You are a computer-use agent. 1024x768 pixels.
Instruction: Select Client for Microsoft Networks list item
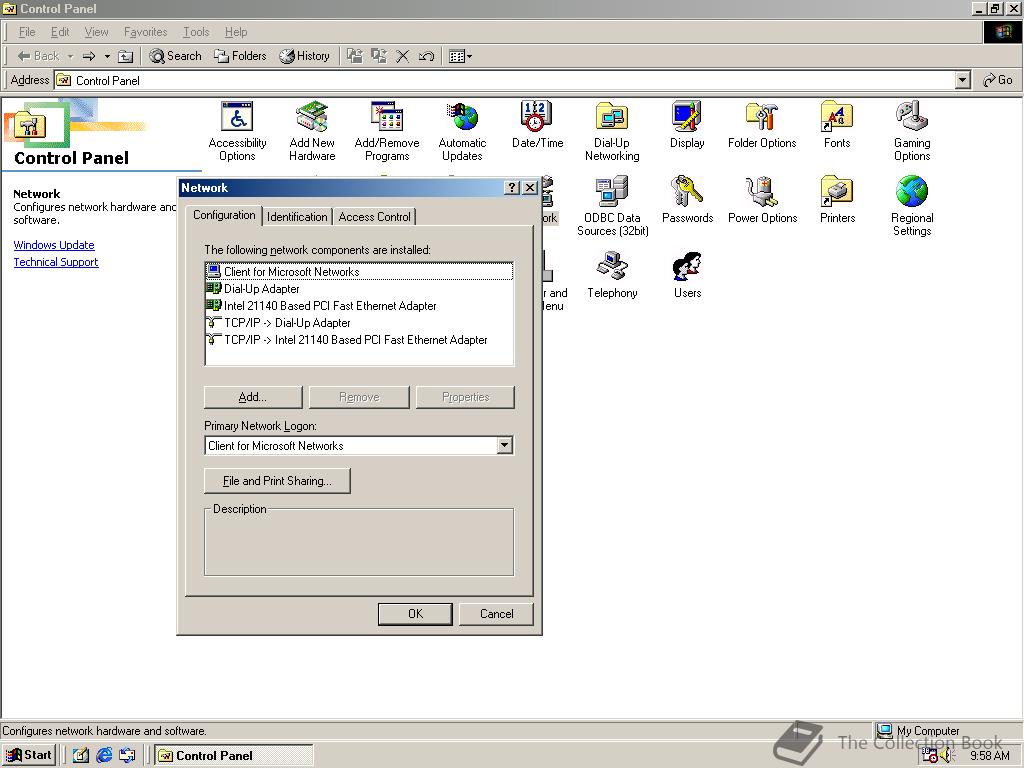point(359,272)
